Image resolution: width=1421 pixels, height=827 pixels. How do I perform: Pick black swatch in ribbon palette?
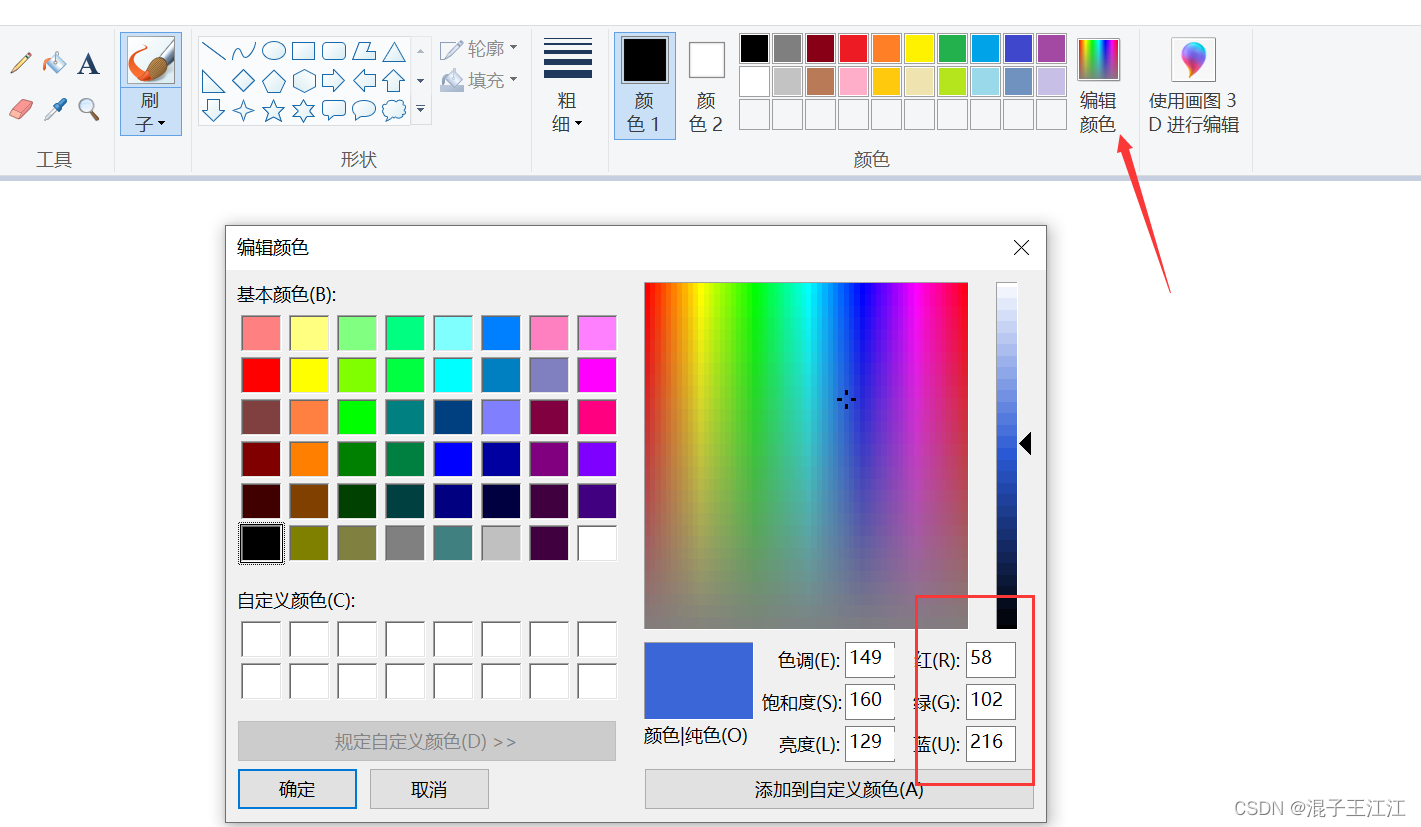click(754, 48)
